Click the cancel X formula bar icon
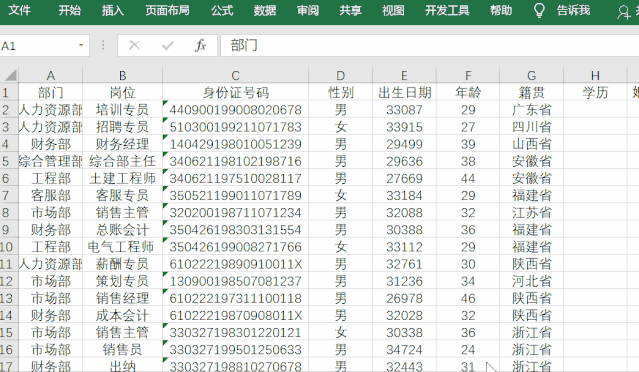The width and height of the screenshot is (639, 372). 134,45
